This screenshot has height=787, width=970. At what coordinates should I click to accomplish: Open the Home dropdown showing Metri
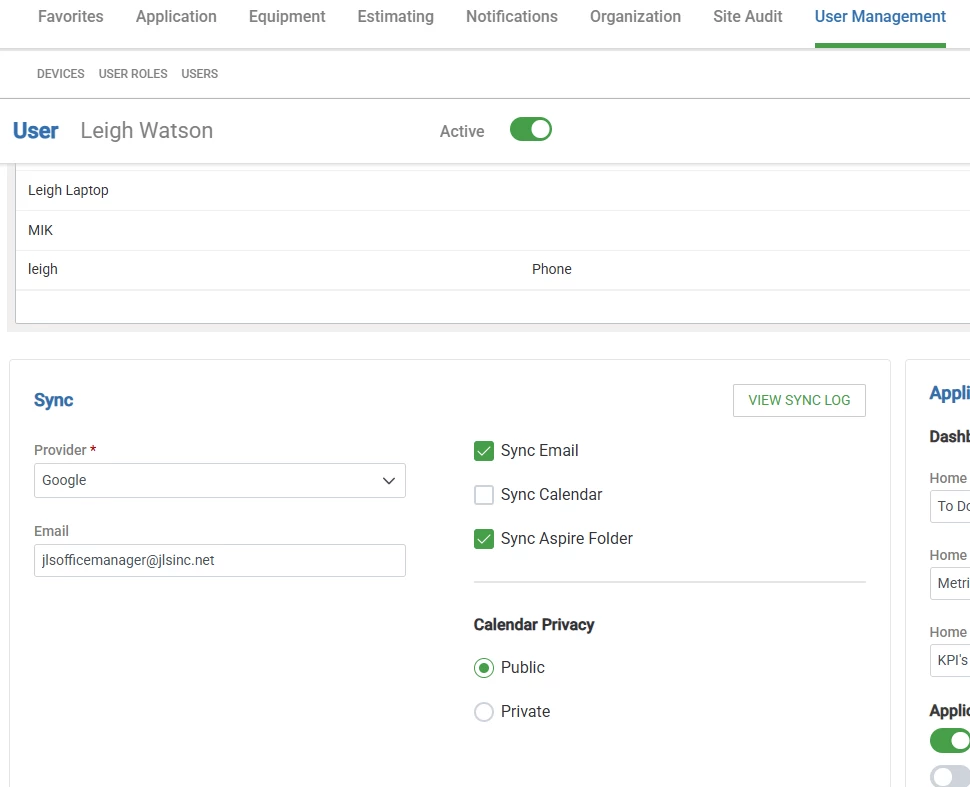click(x=950, y=583)
